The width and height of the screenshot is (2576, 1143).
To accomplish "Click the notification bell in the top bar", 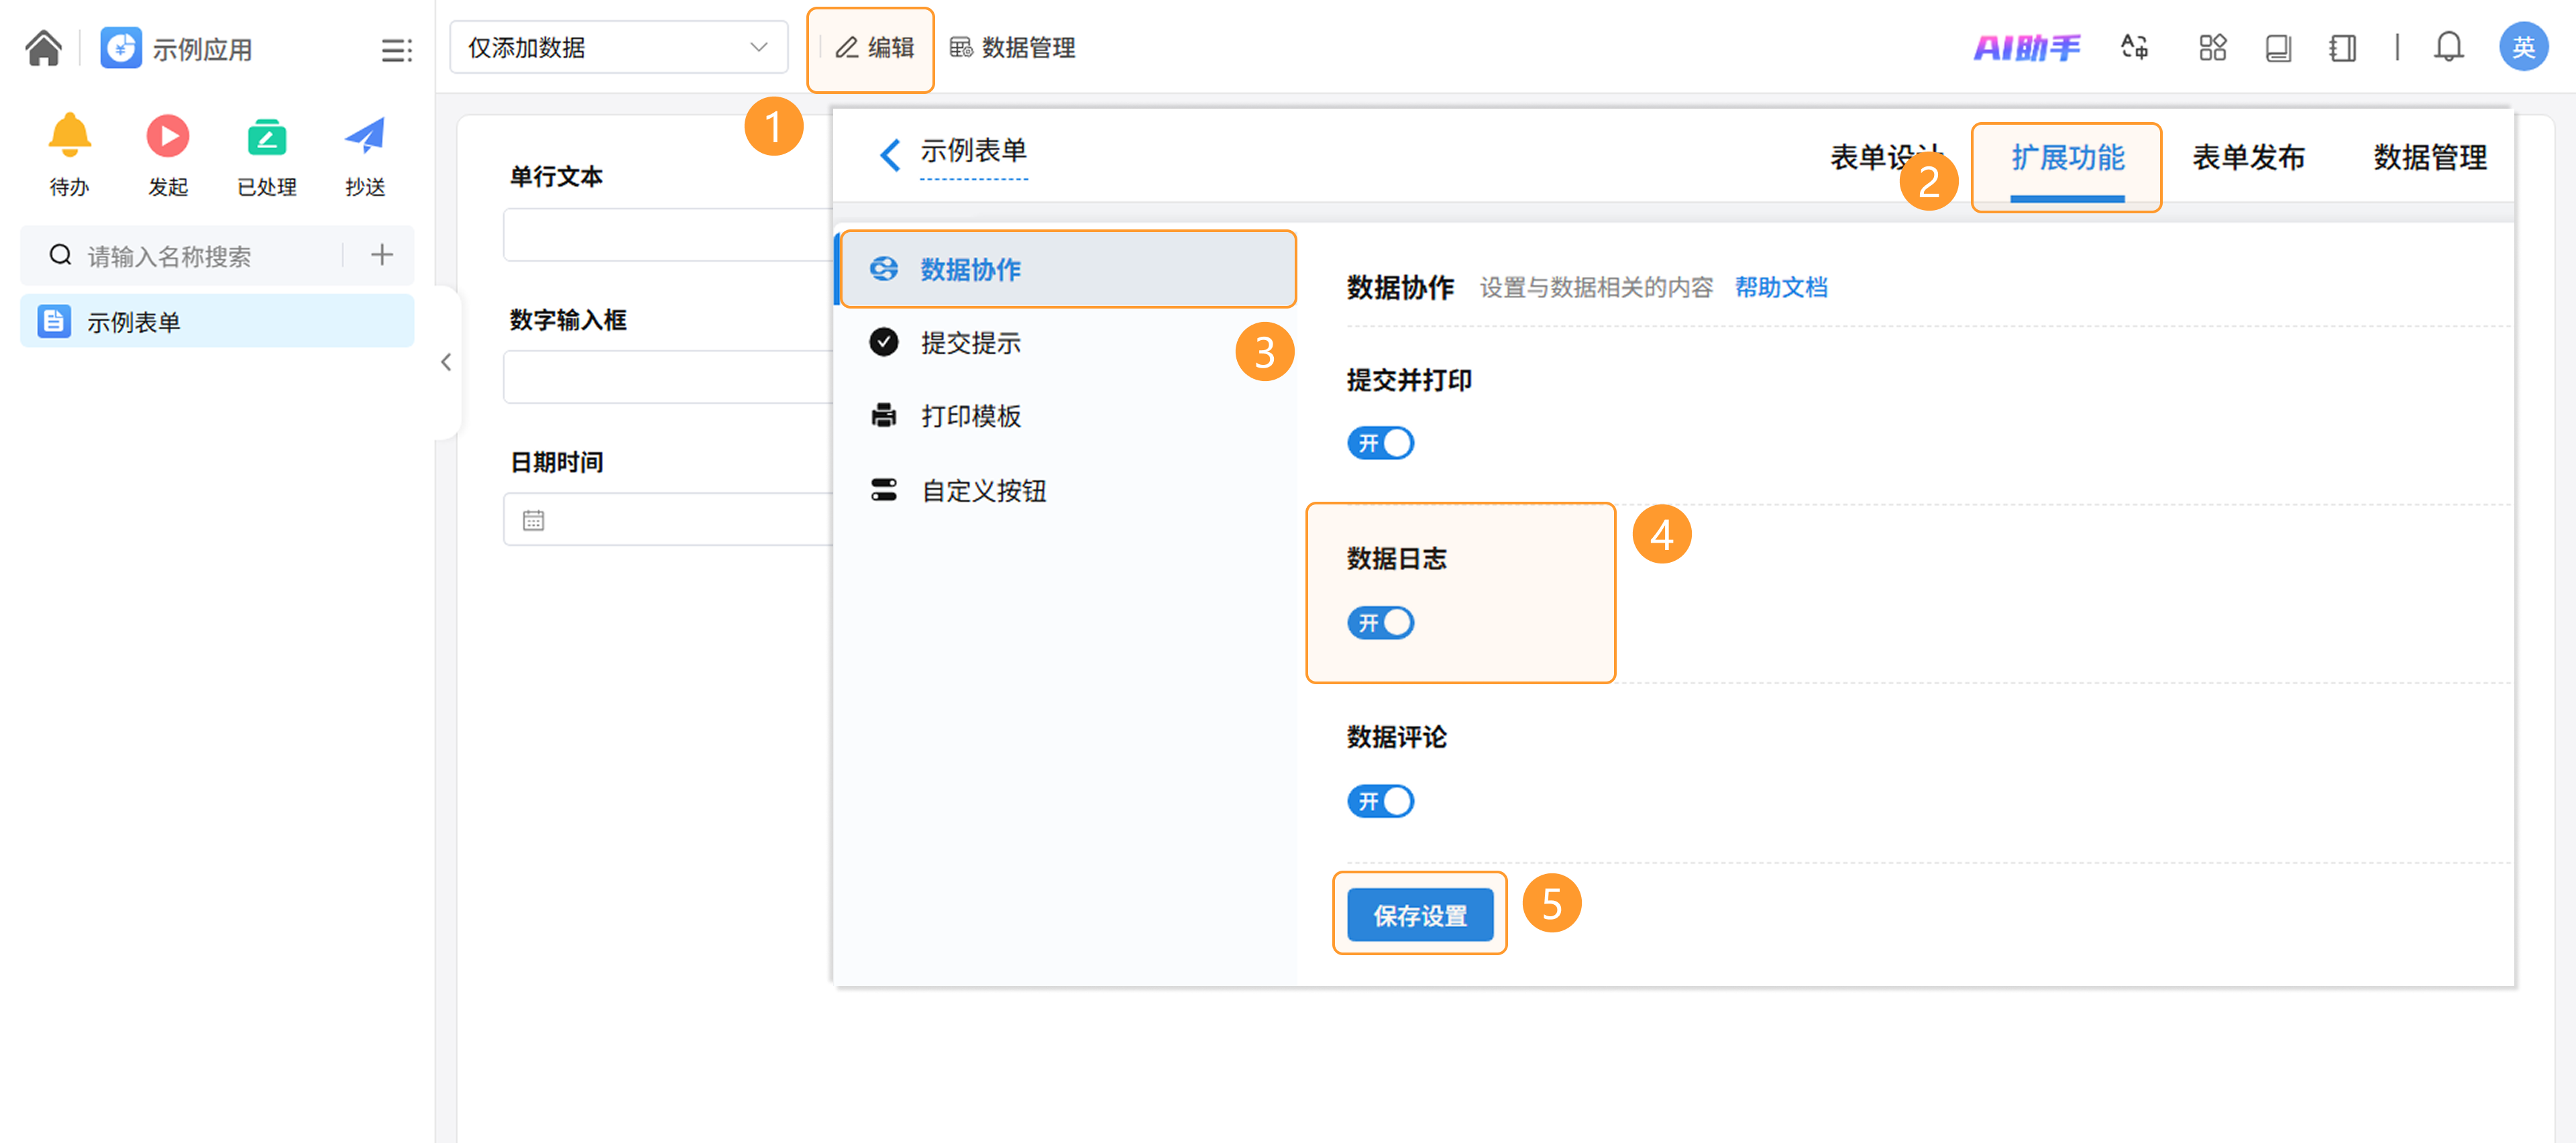I will pyautogui.click(x=2448, y=47).
